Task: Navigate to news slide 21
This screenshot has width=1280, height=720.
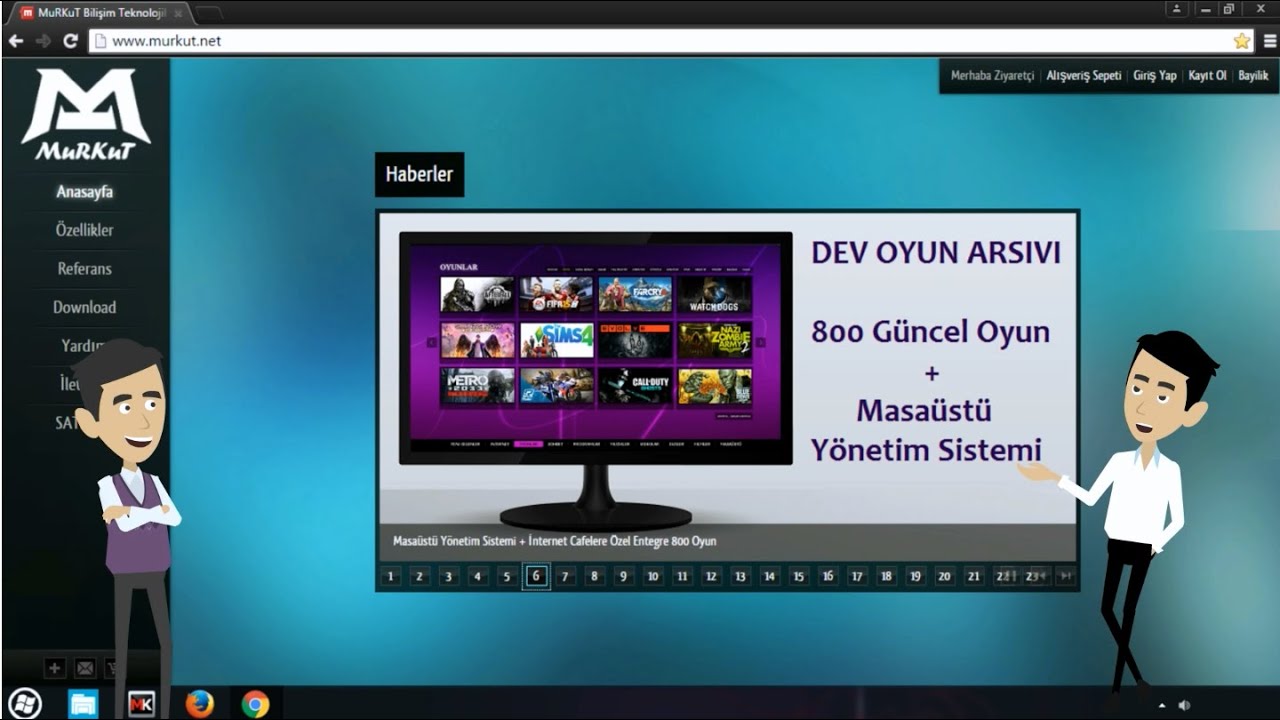Action: point(973,576)
